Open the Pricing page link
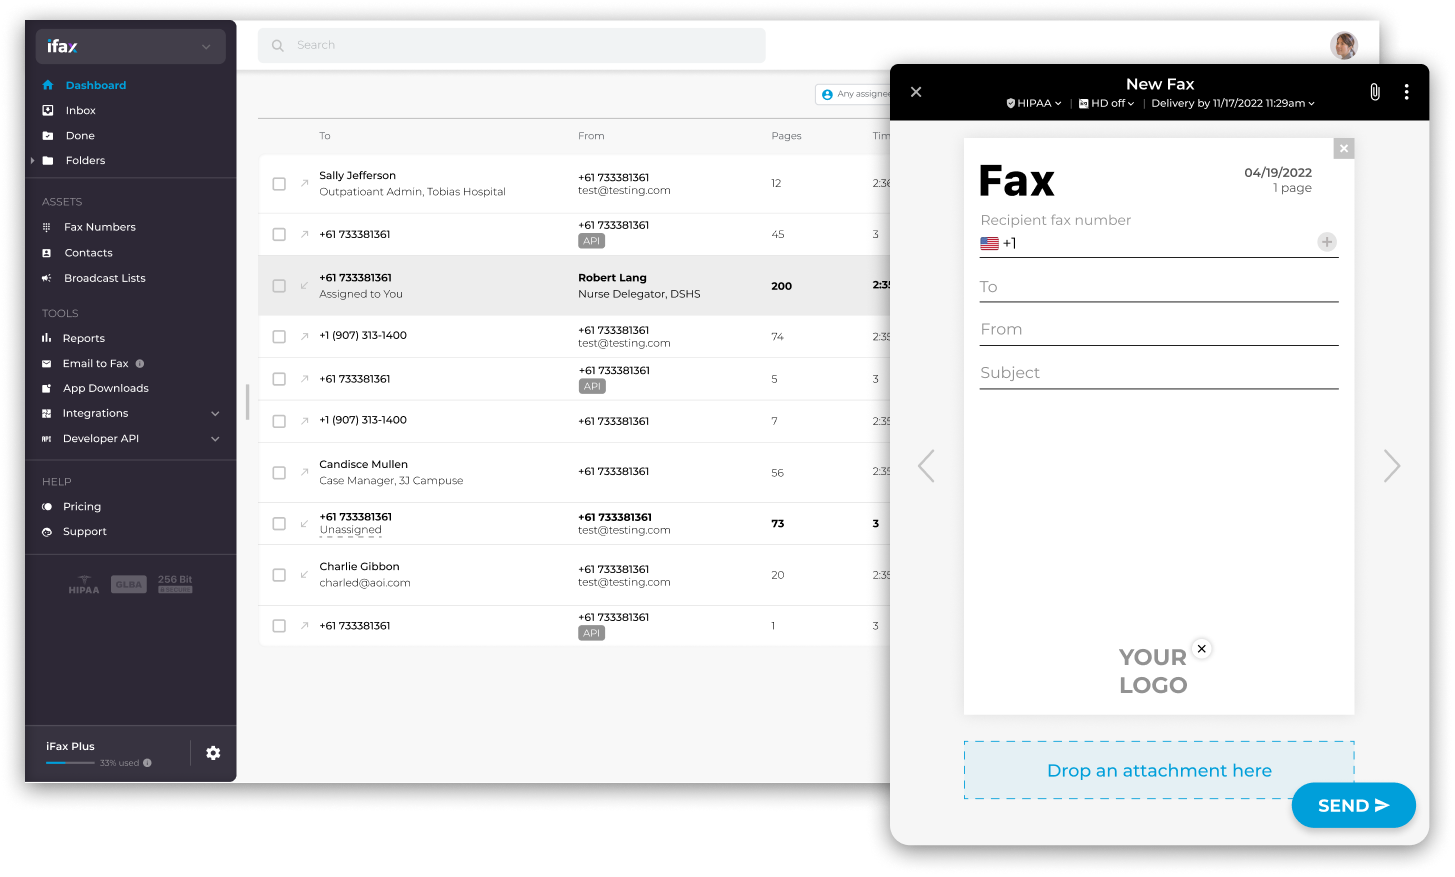 pos(82,506)
